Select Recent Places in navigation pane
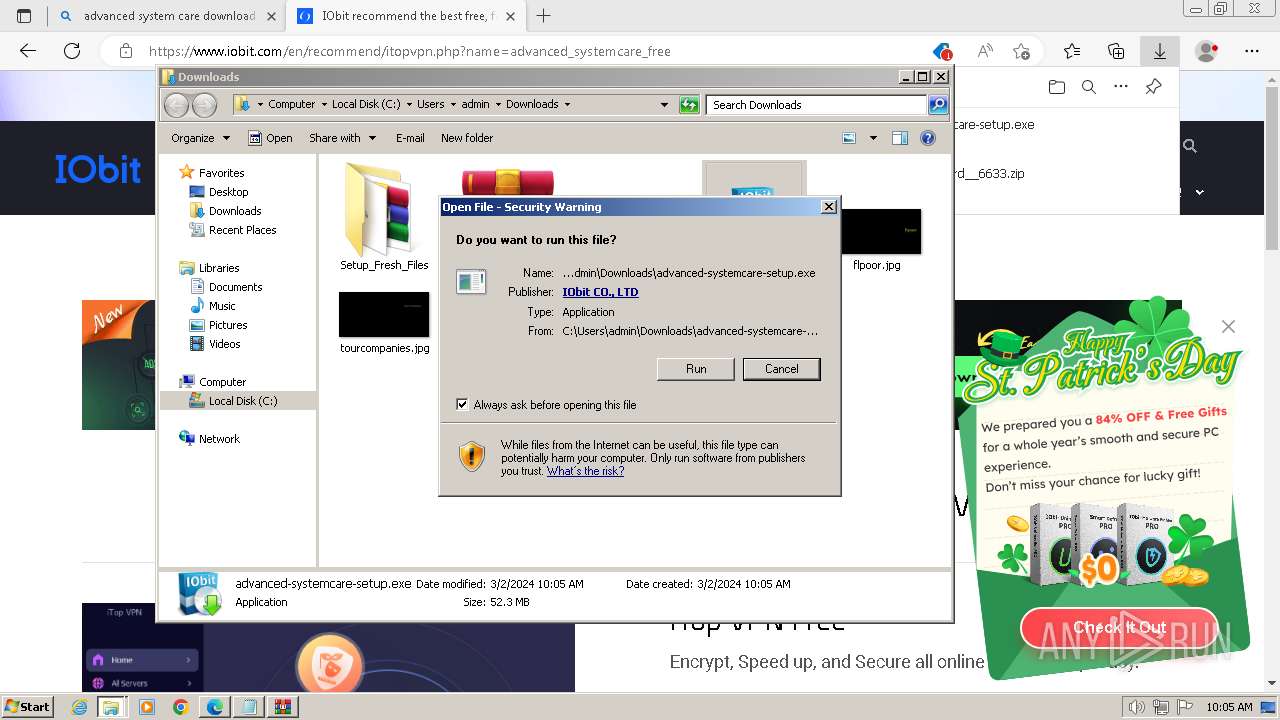 [x=242, y=230]
